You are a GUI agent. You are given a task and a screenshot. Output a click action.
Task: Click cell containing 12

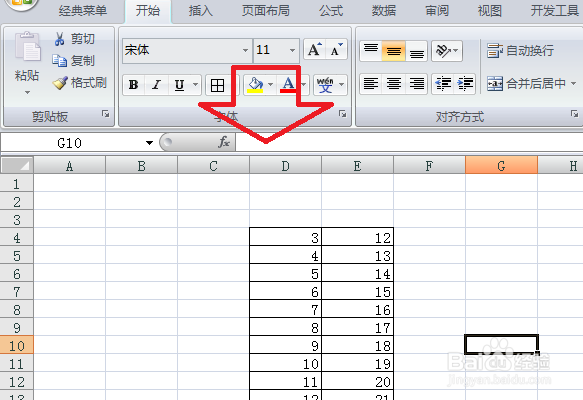coord(357,237)
